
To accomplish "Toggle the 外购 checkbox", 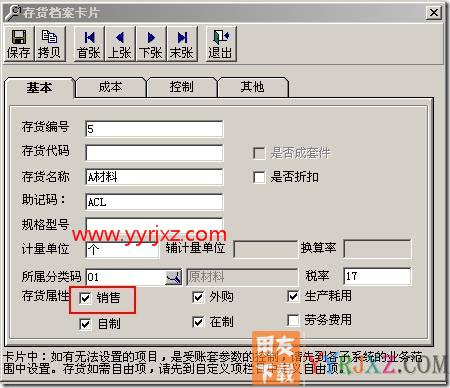I will pyautogui.click(x=198, y=297).
